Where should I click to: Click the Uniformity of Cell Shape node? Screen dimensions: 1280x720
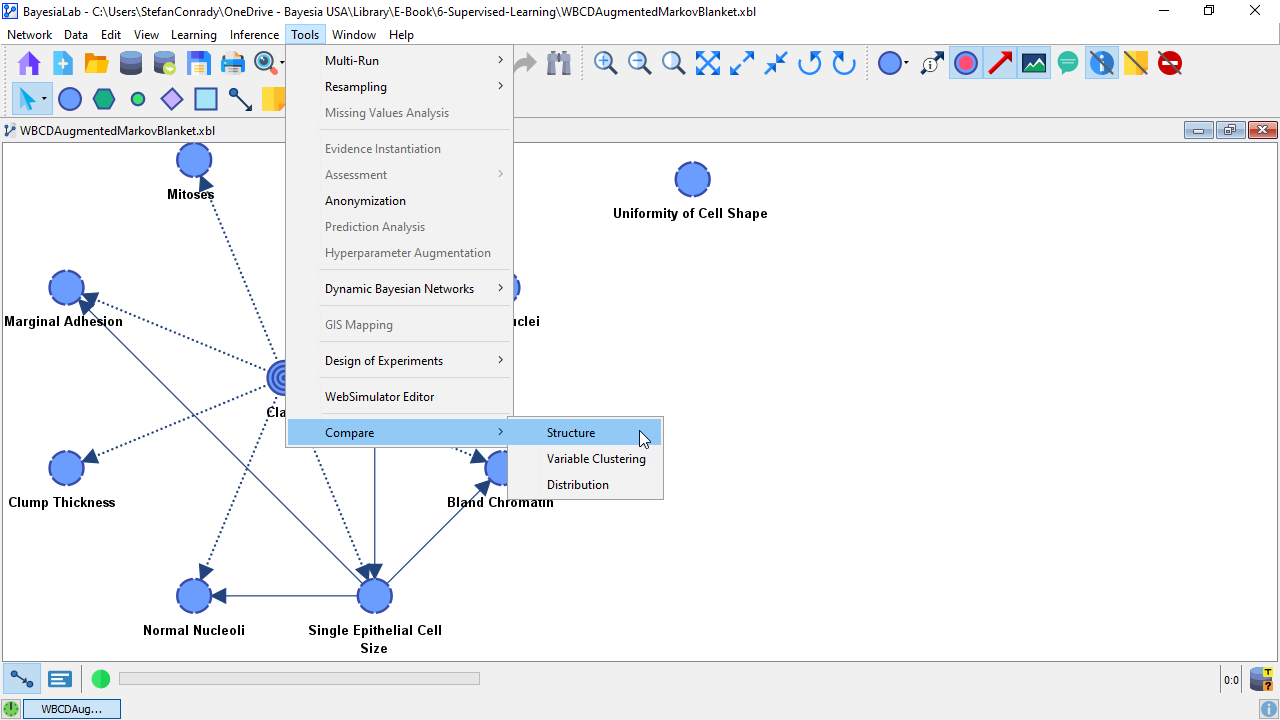[x=692, y=180]
